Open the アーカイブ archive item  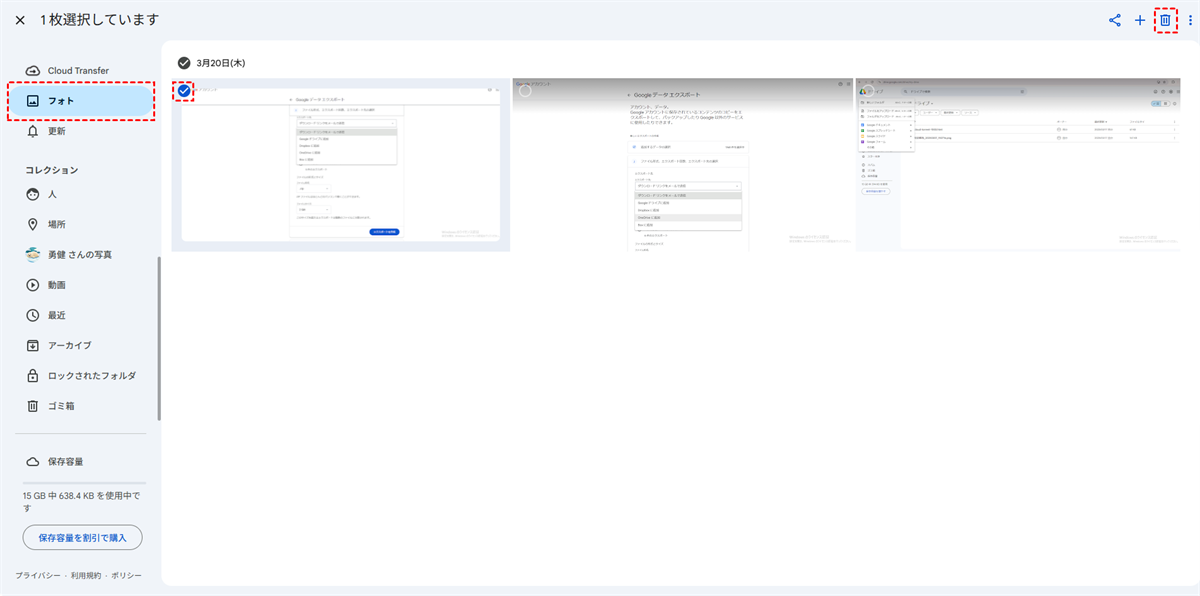[x=69, y=345]
